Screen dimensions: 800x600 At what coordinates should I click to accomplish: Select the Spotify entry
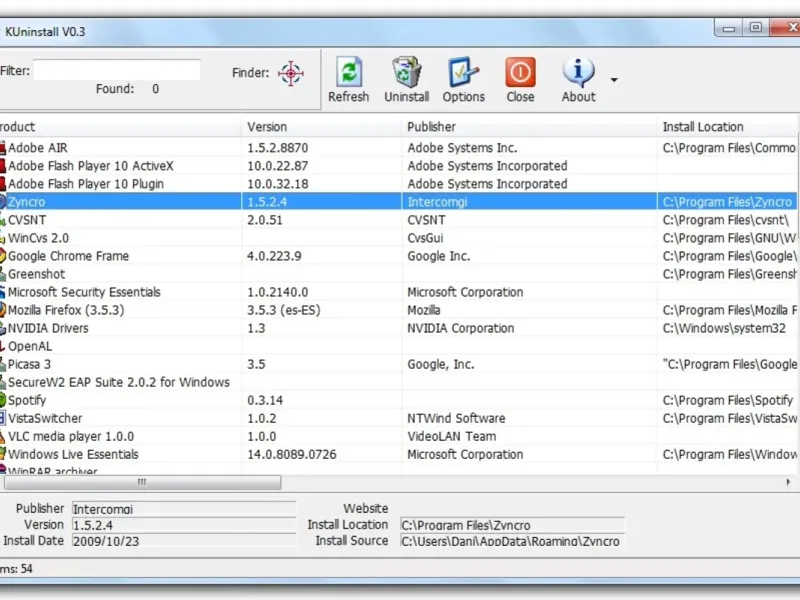[398, 400]
